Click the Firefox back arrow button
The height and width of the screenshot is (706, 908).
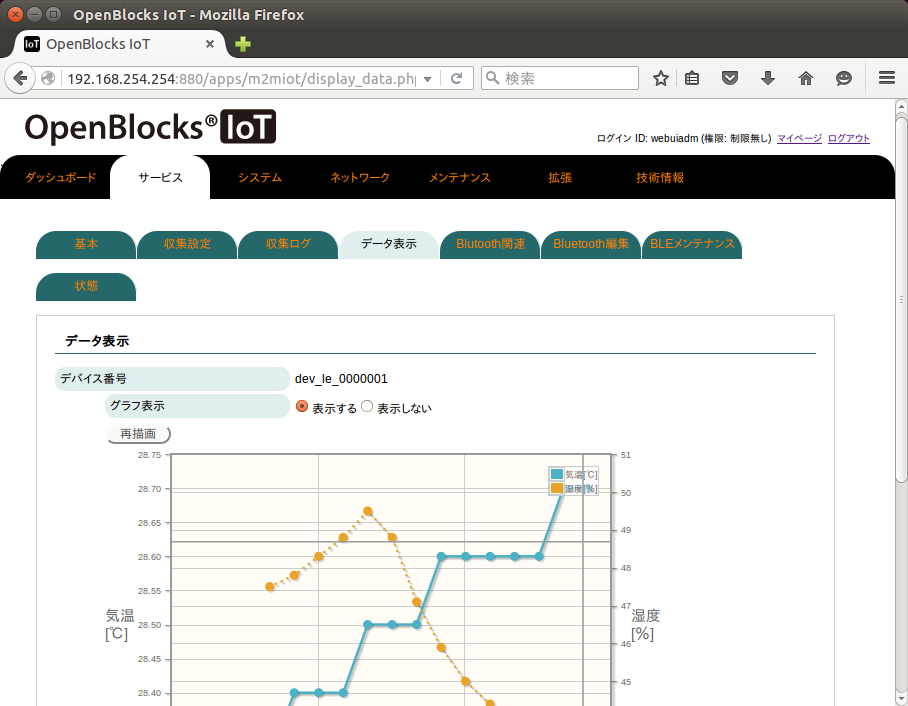point(20,78)
